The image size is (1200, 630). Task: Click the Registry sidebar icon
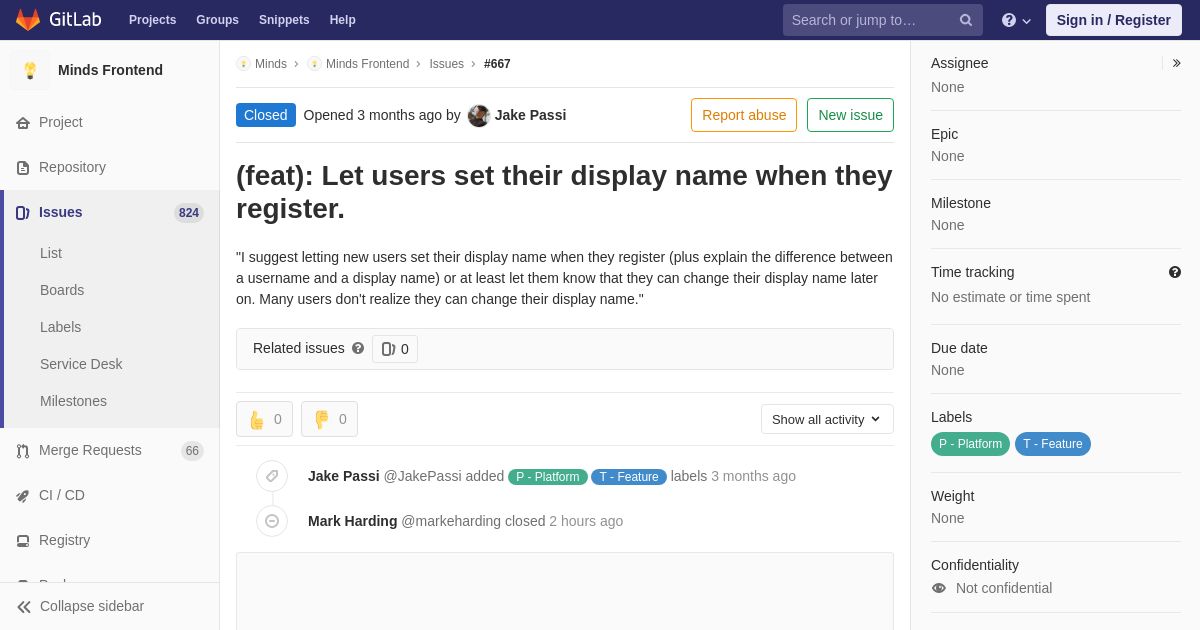[23, 541]
